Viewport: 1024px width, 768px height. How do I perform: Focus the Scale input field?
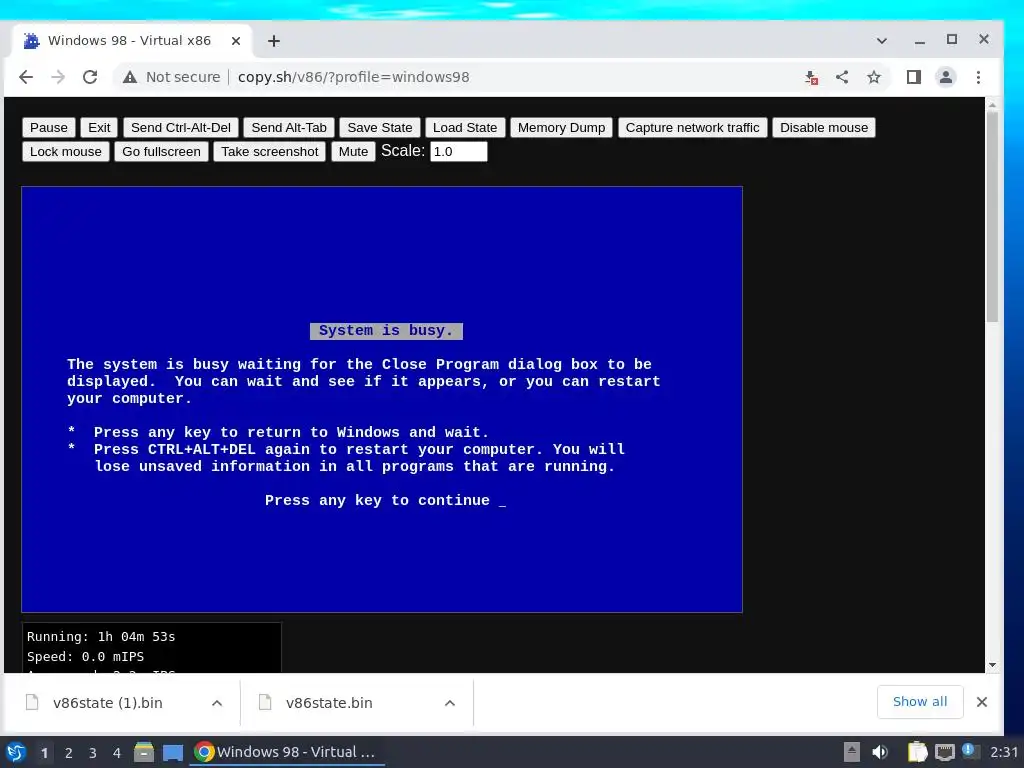click(x=458, y=152)
